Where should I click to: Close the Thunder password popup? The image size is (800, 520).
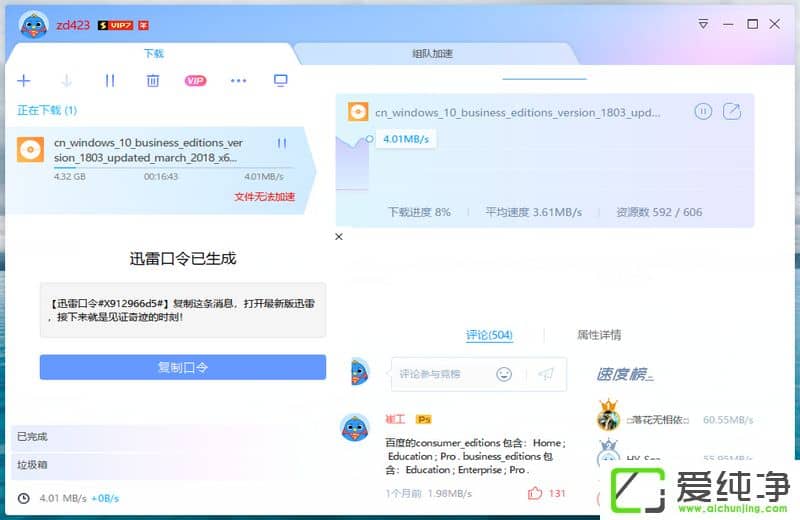coord(339,237)
